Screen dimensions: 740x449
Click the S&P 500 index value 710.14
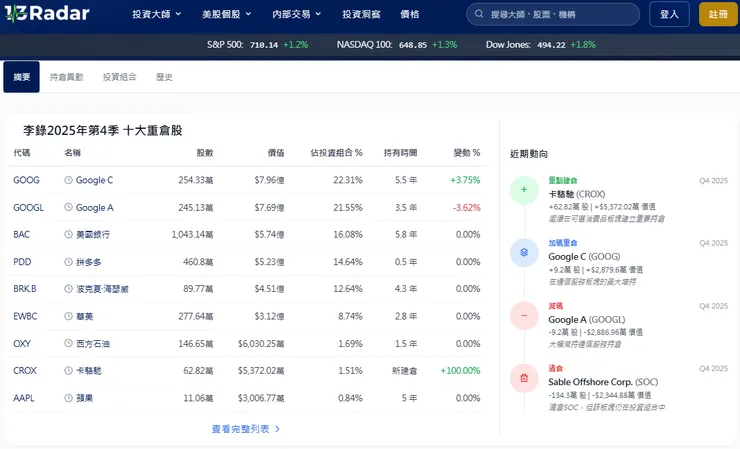click(264, 45)
